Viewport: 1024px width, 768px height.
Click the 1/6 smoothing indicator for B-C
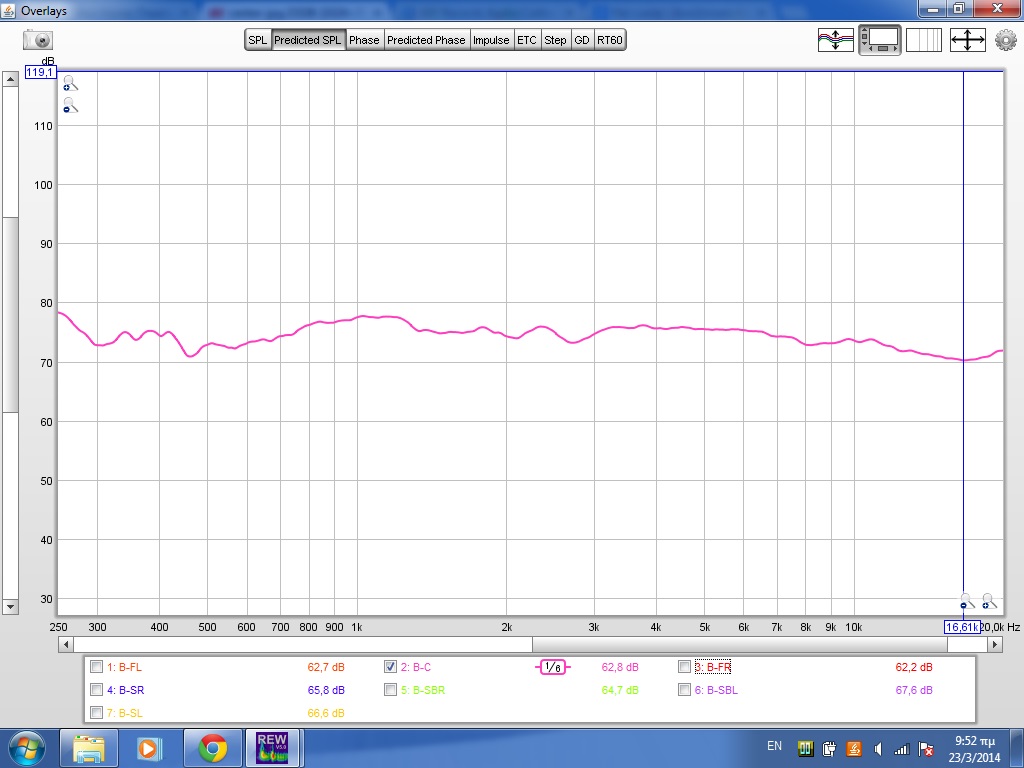(553, 667)
